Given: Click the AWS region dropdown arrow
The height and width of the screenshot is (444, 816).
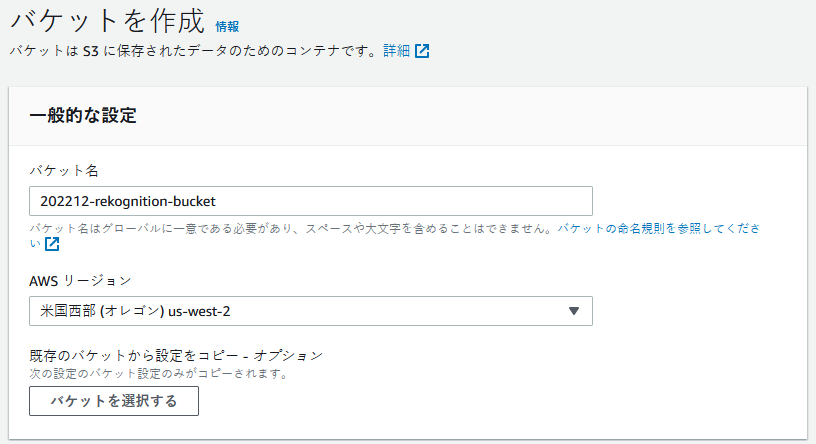Looking at the screenshot, I should pos(574,311).
